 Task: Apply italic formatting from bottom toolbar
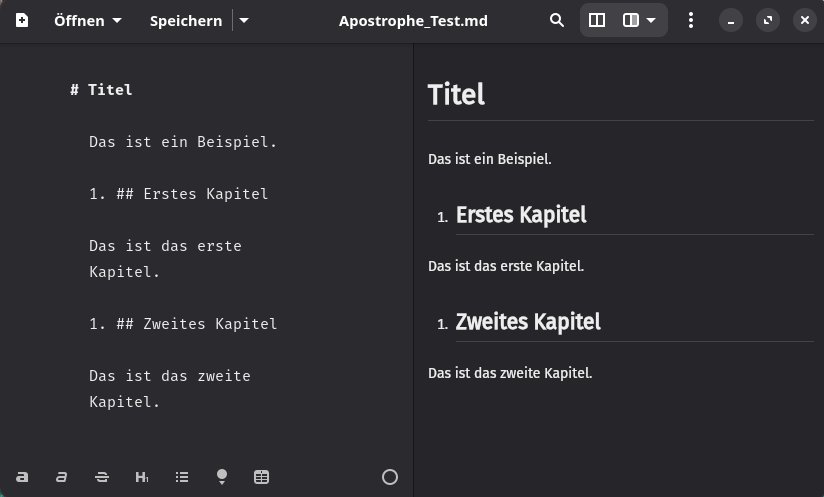pos(61,477)
